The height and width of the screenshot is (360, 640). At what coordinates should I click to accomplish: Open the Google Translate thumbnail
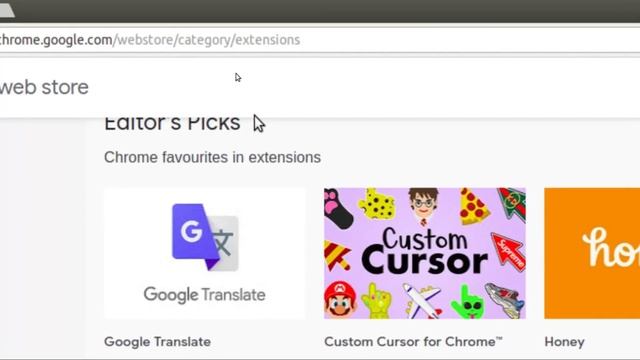204,253
